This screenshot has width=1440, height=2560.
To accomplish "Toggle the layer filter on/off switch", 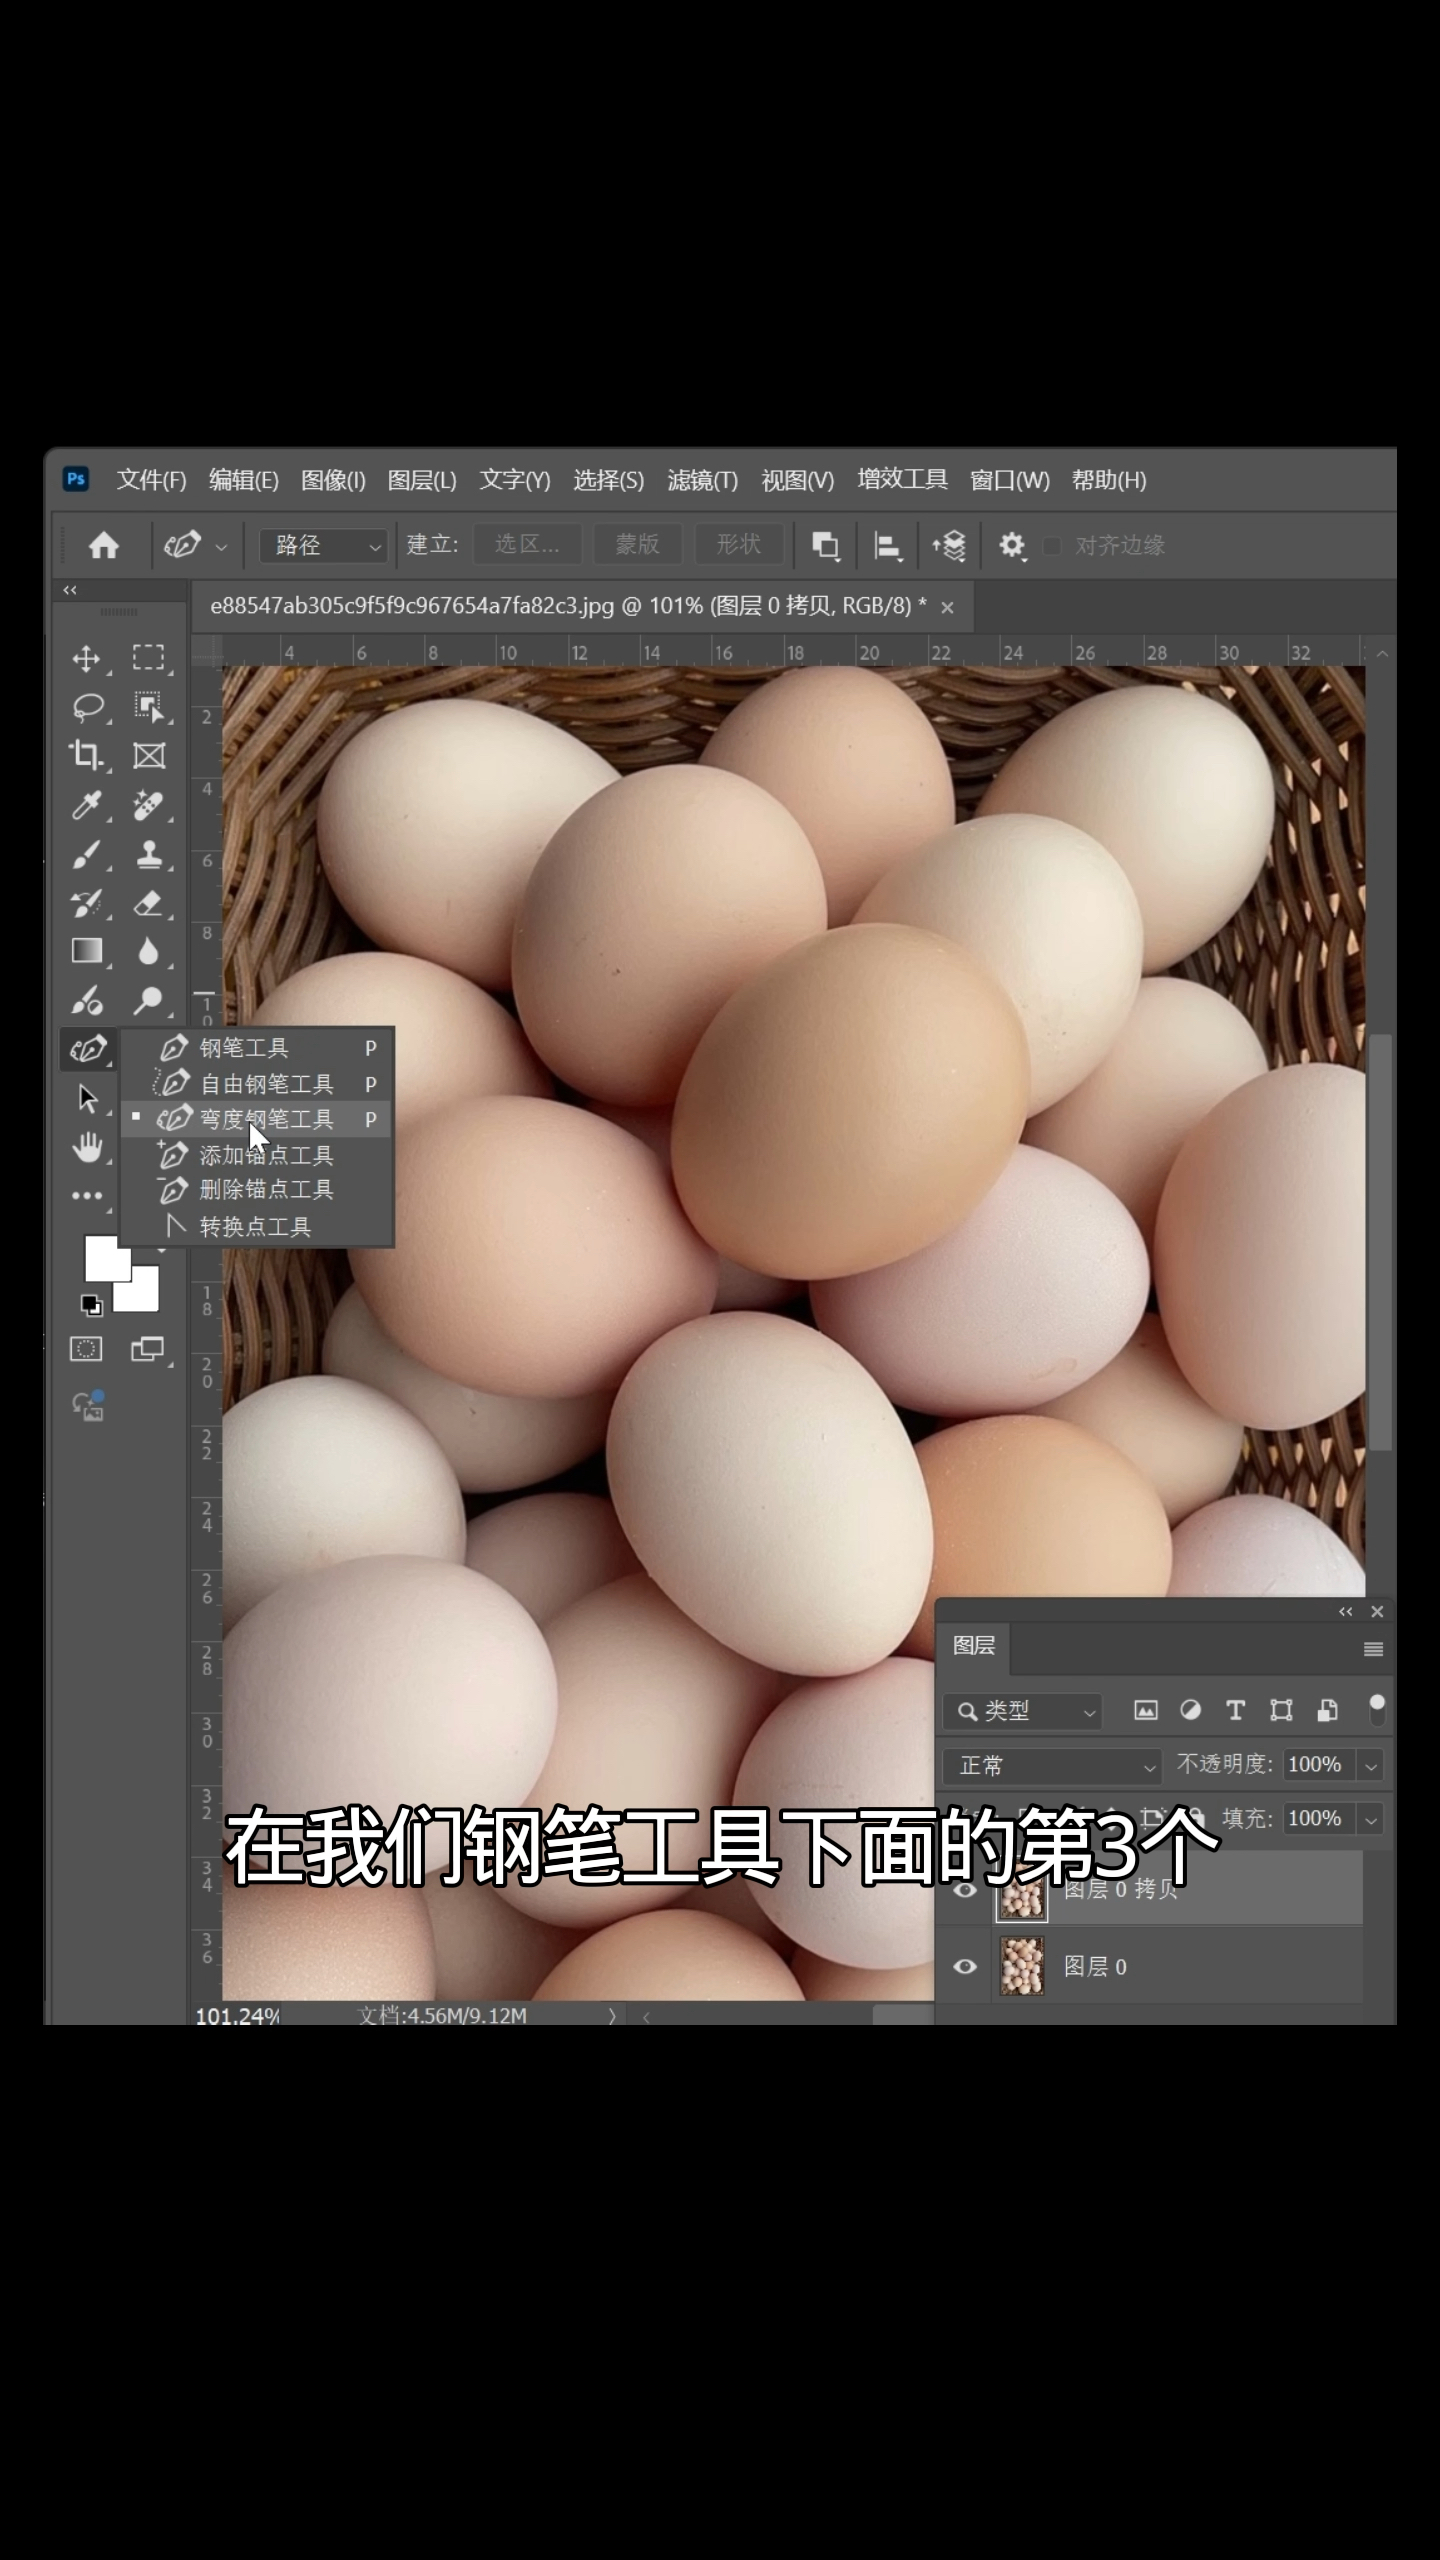I will point(1377,1710).
